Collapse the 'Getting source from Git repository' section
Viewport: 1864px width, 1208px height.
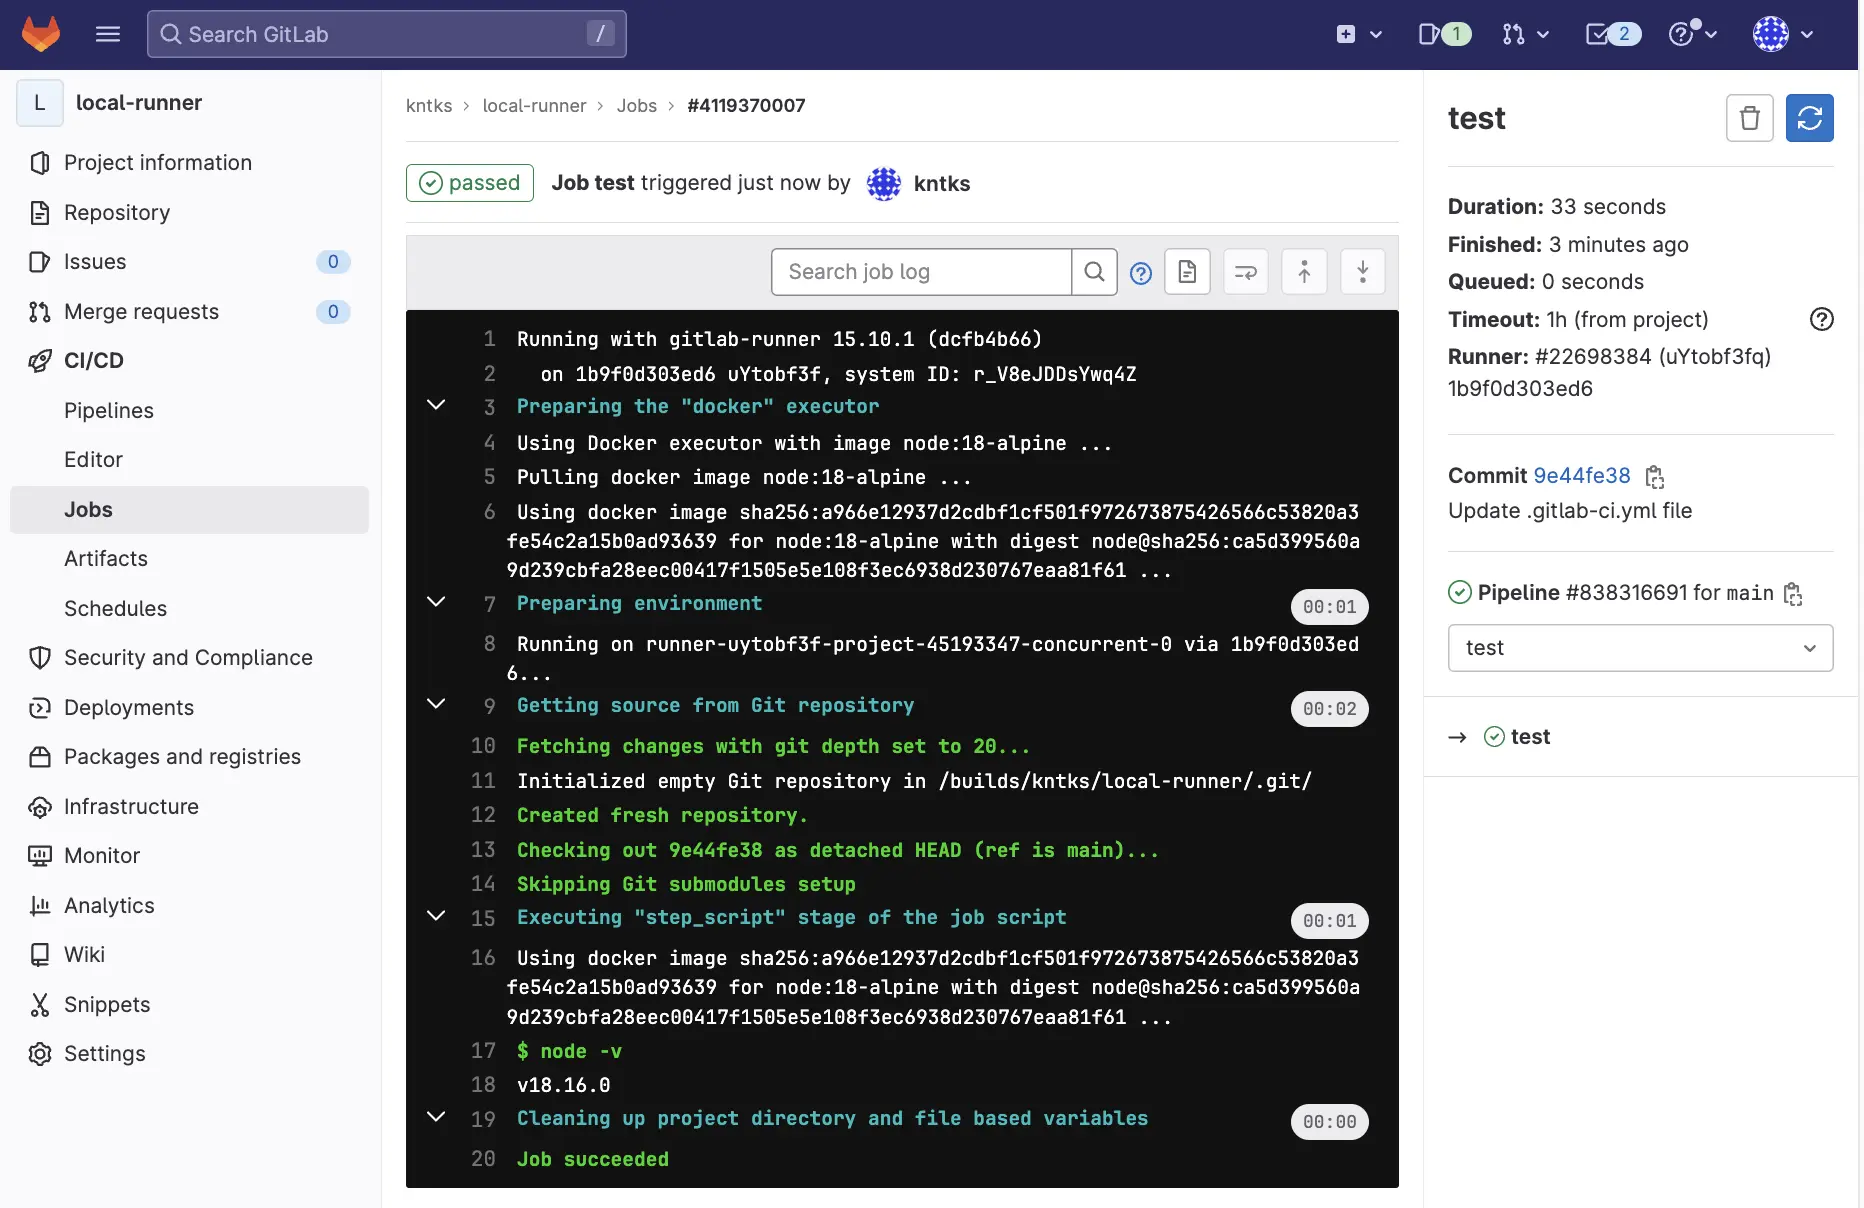pos(436,704)
